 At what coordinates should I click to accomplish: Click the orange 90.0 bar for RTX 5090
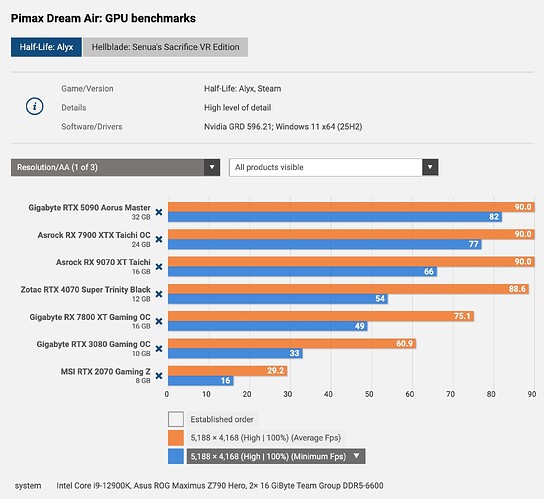[351, 207]
